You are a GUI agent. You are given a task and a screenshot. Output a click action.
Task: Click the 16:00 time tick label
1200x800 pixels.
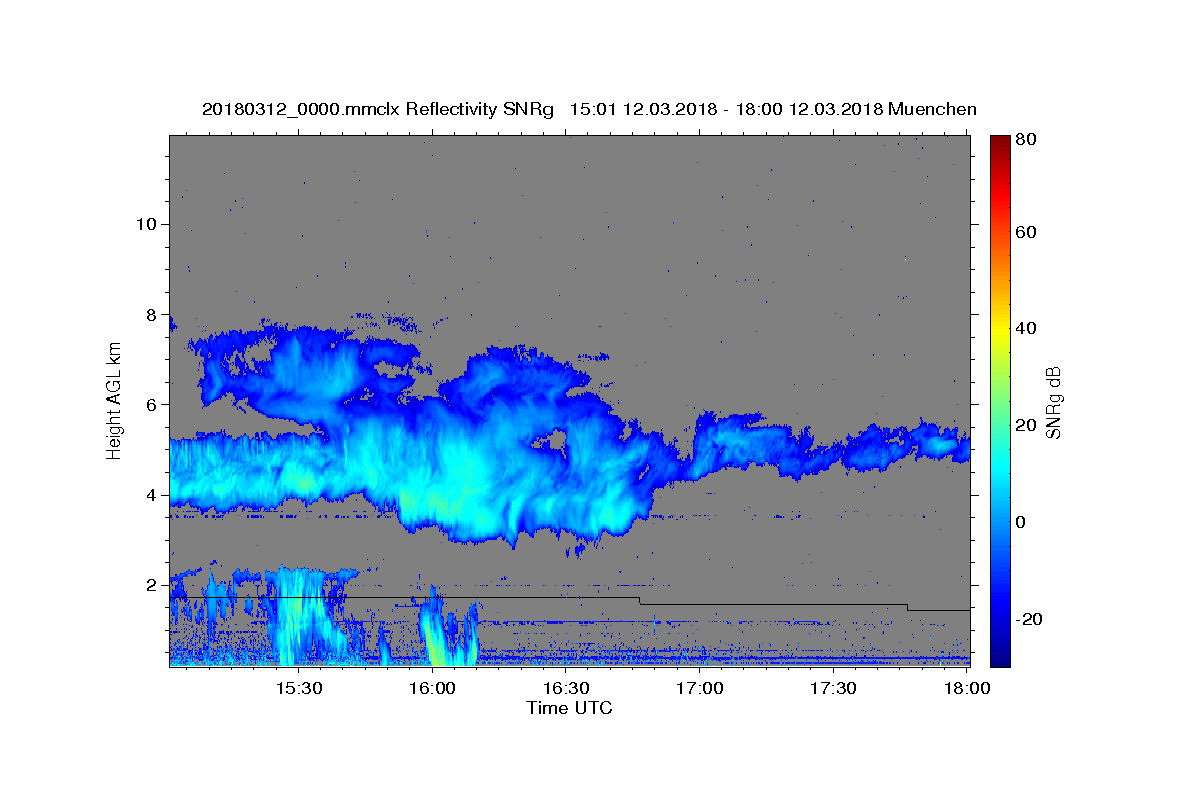click(432, 689)
